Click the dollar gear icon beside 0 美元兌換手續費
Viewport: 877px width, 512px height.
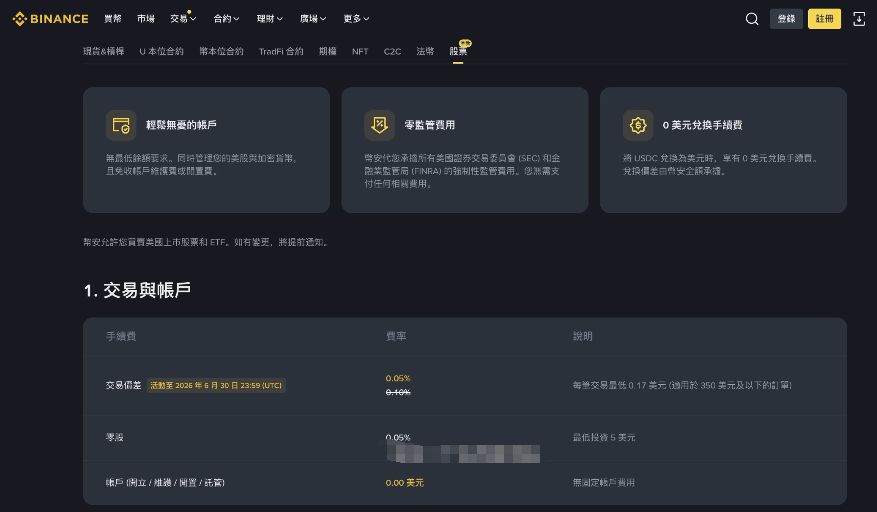pyautogui.click(x=638, y=125)
